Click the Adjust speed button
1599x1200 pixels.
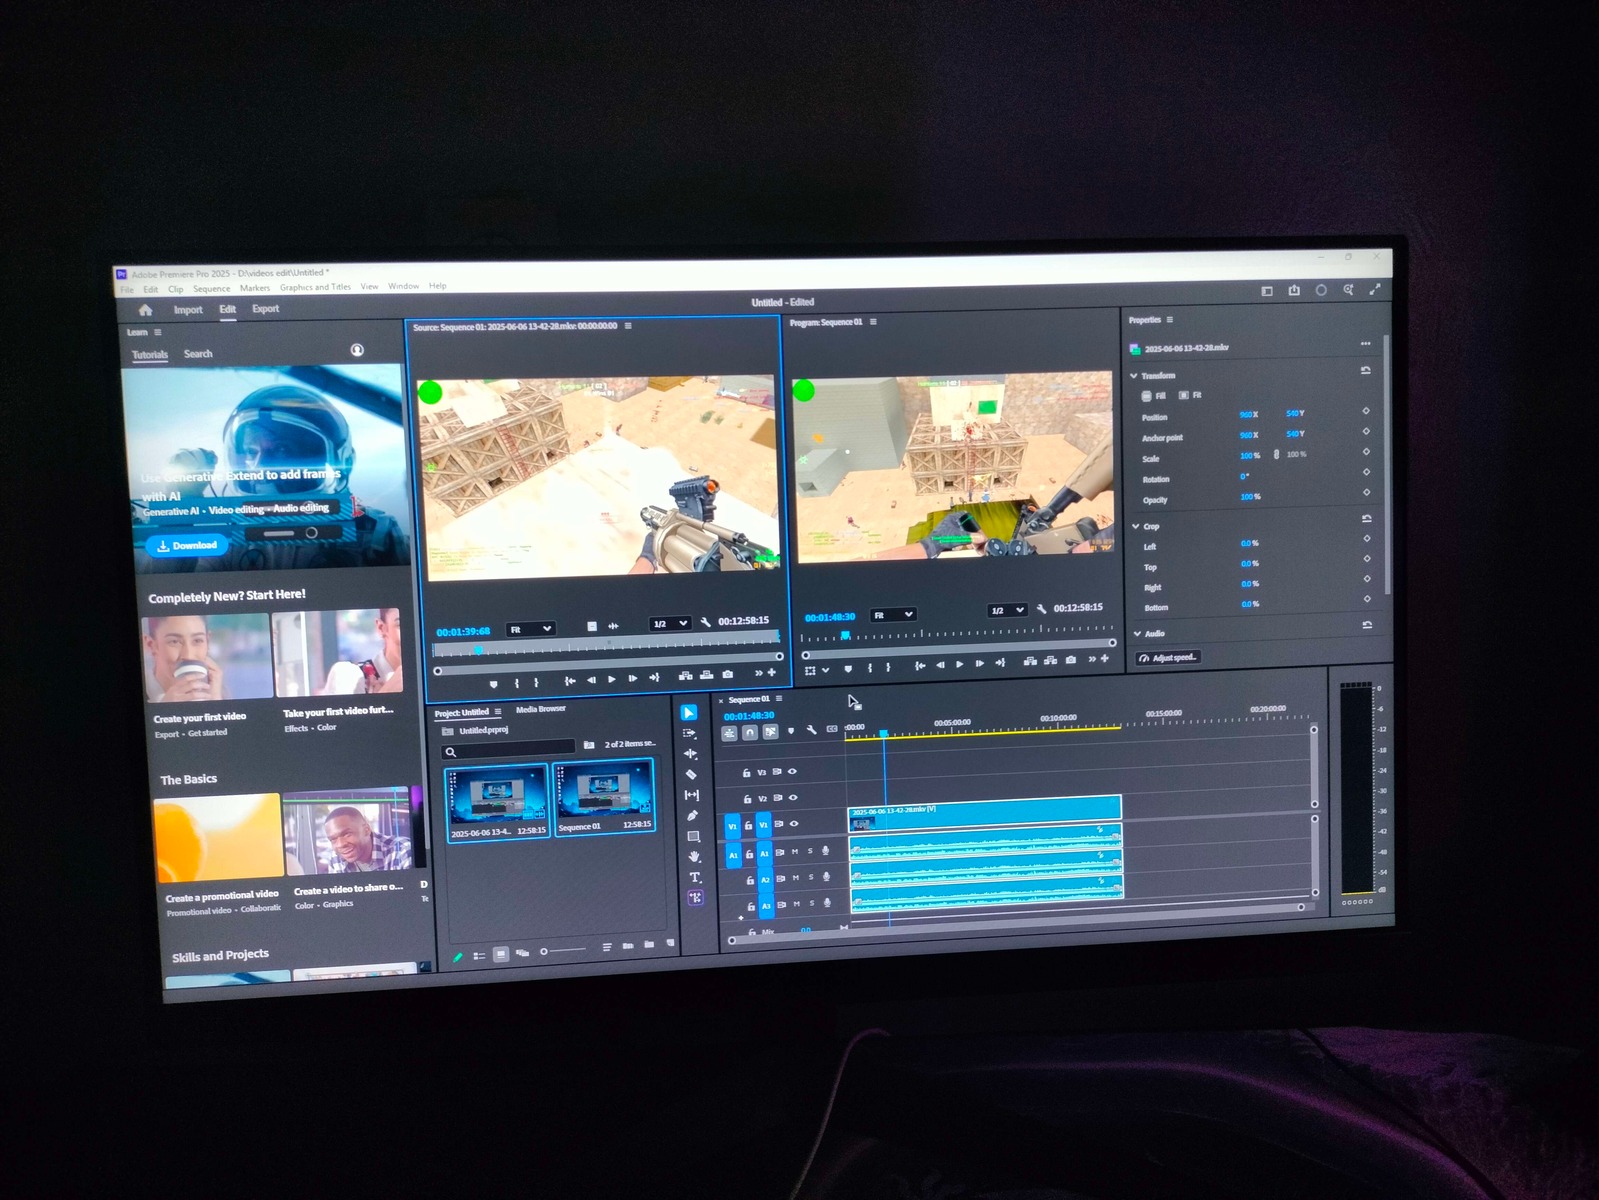1168,658
